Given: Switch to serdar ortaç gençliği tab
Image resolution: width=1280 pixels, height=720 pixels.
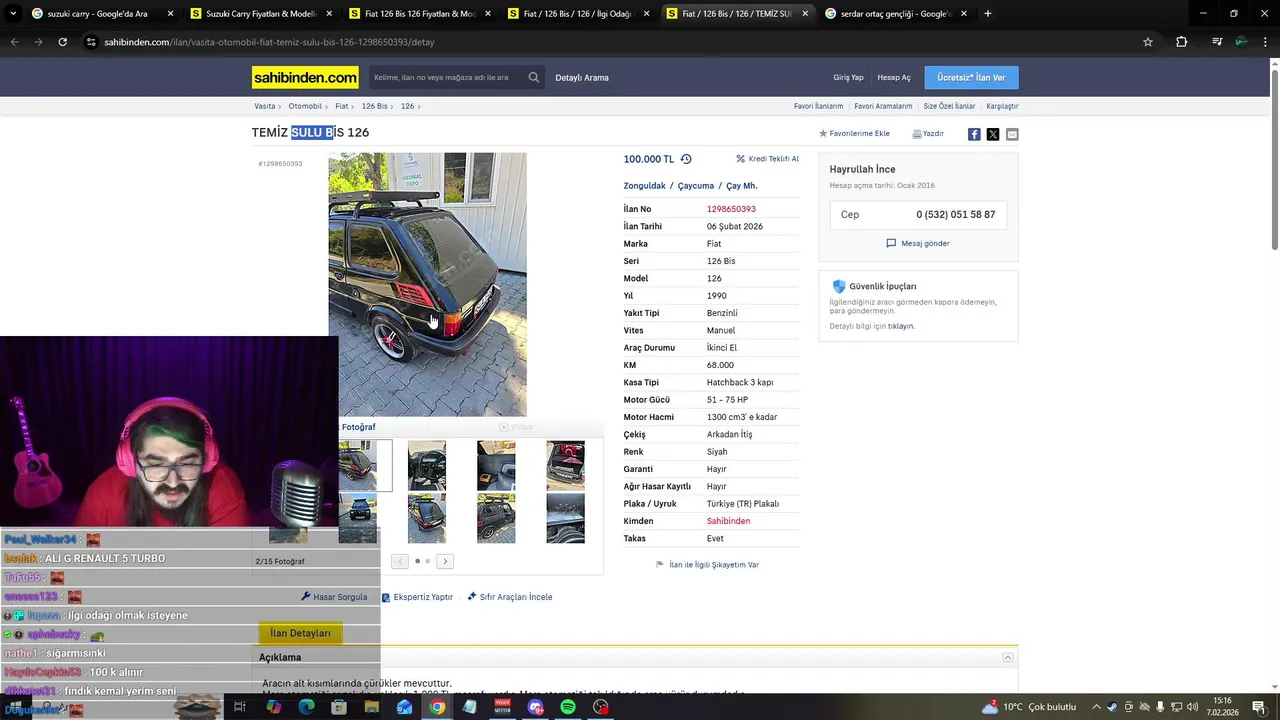Looking at the screenshot, I should (895, 14).
